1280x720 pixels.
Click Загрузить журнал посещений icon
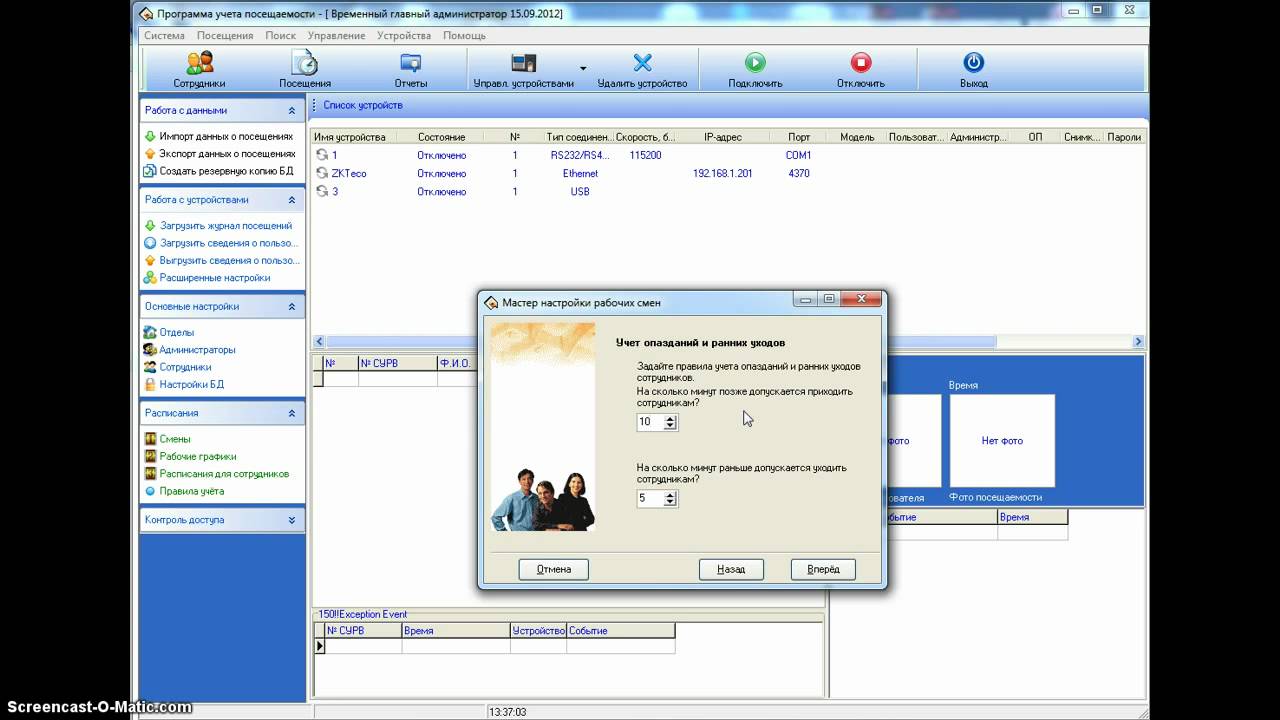pyautogui.click(x=150, y=226)
